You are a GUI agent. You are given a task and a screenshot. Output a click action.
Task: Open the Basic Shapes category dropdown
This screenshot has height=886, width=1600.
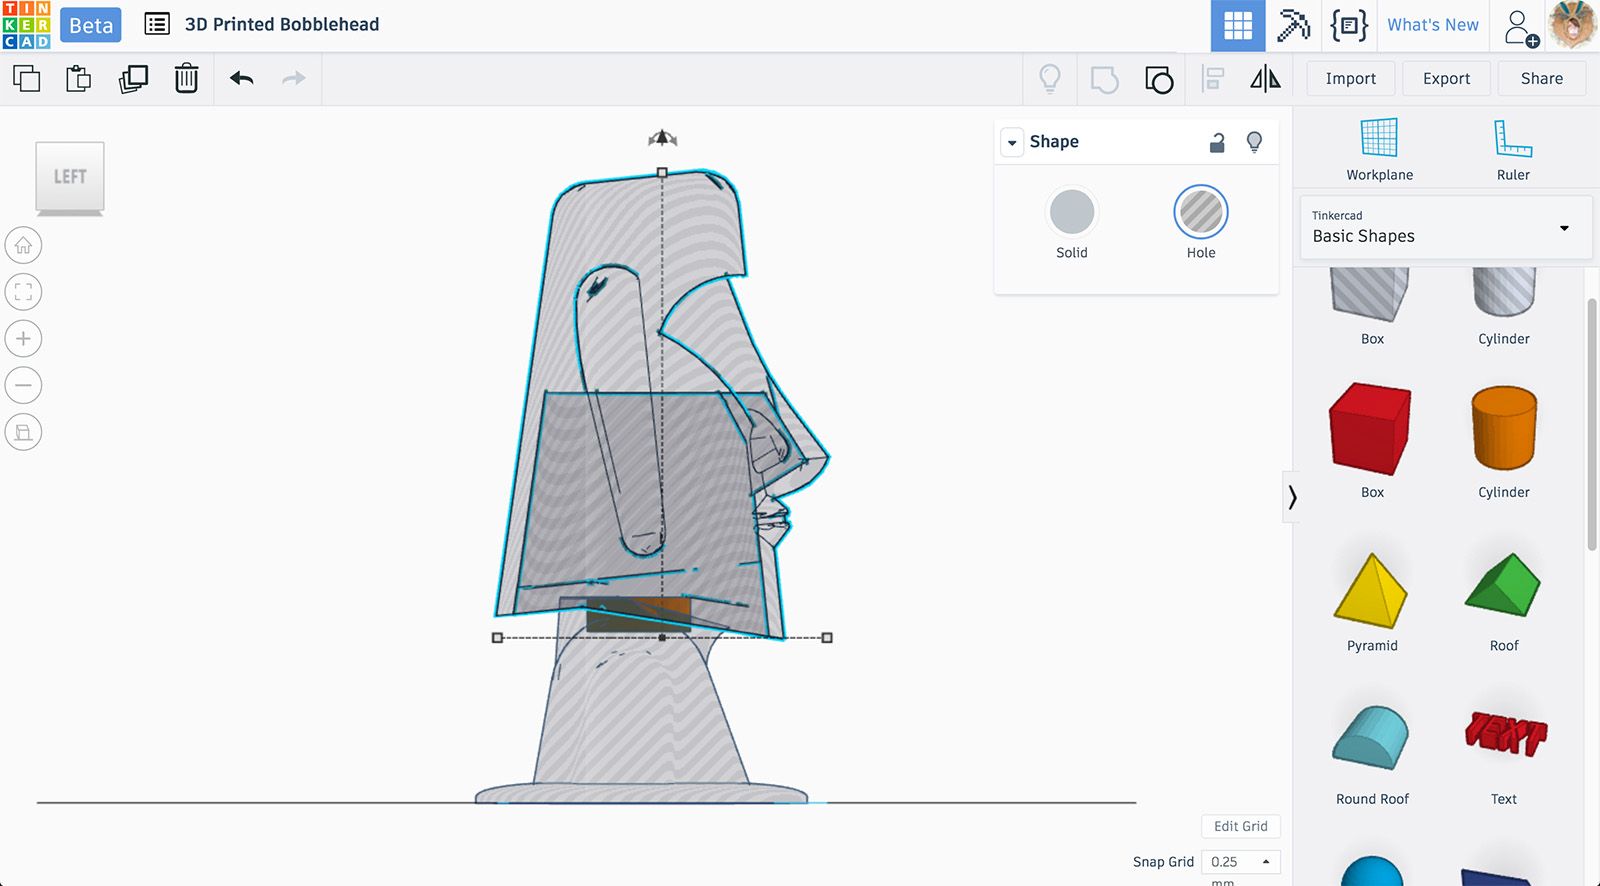pos(1446,228)
